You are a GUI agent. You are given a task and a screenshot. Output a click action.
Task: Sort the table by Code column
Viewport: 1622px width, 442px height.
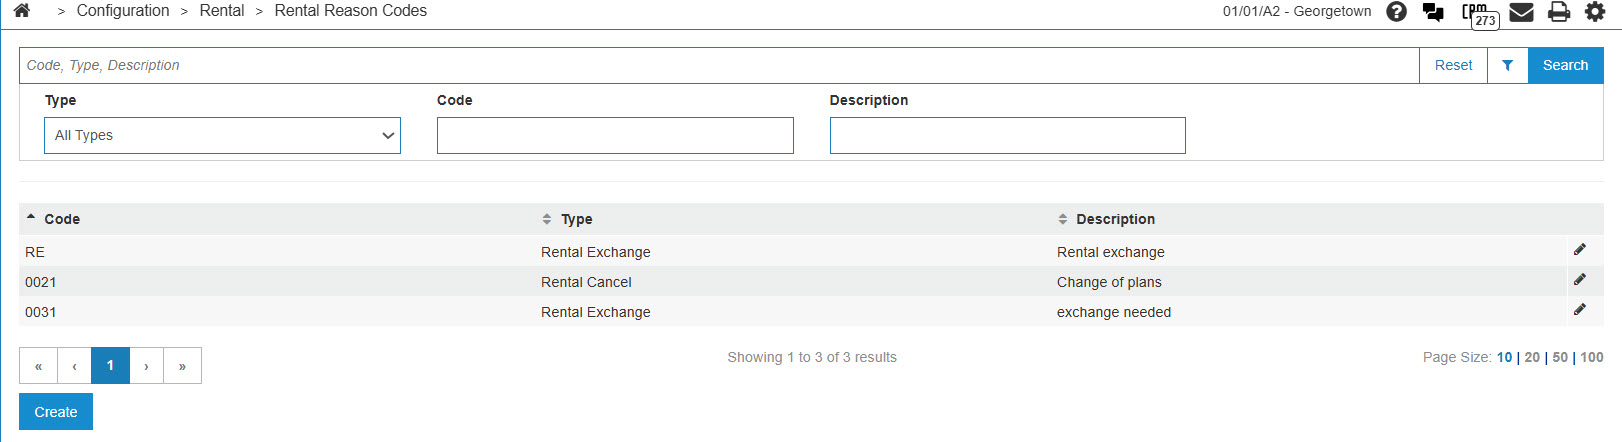tap(61, 219)
